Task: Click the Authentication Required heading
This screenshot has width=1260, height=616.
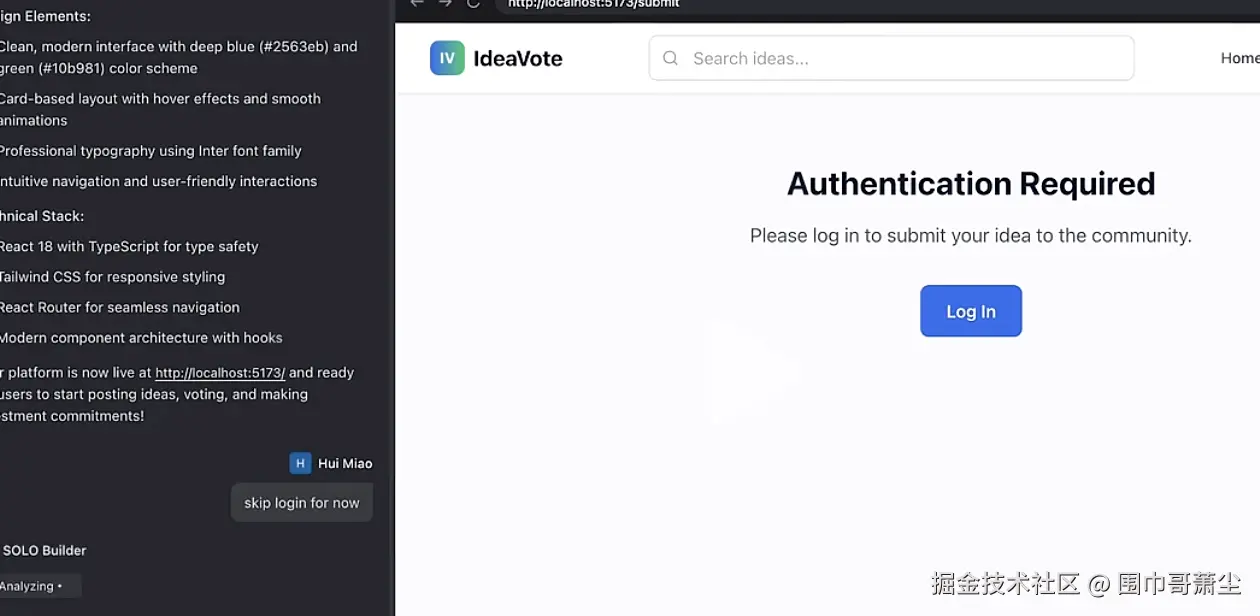Action: [971, 184]
